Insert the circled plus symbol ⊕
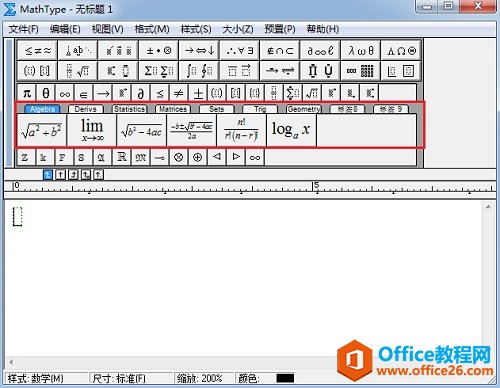Image resolution: width=500 pixels, height=388 pixels. pyautogui.click(x=198, y=157)
